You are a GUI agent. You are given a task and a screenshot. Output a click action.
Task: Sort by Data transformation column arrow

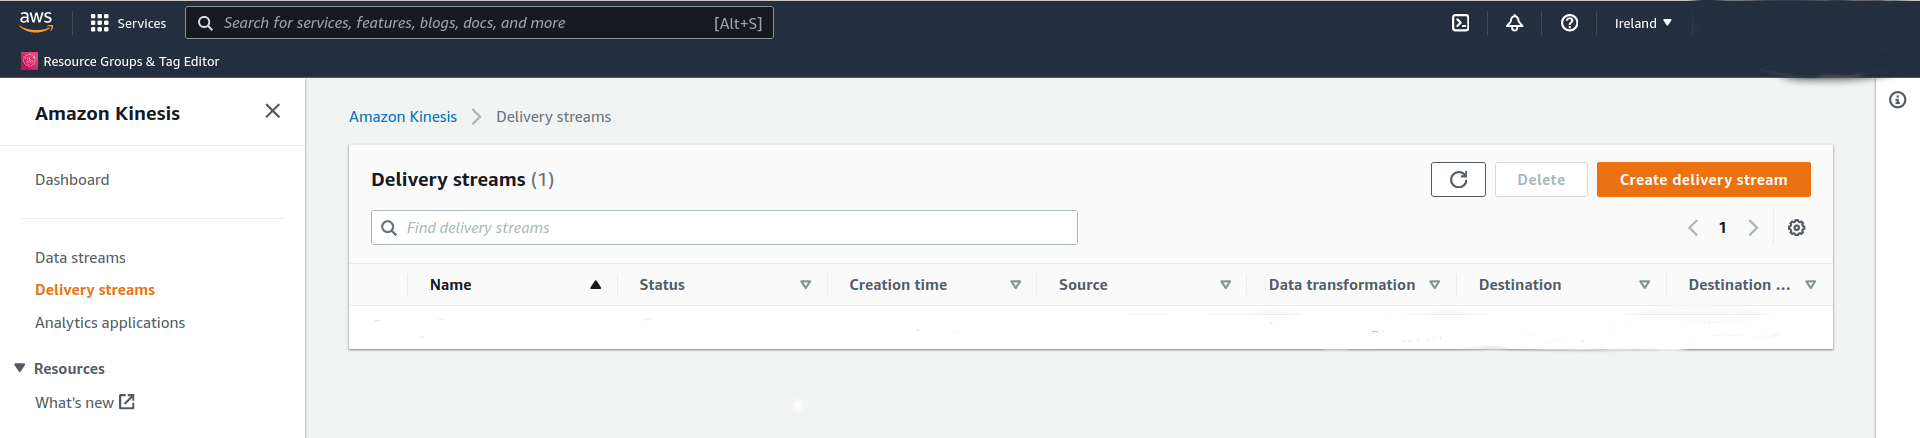click(x=1434, y=285)
